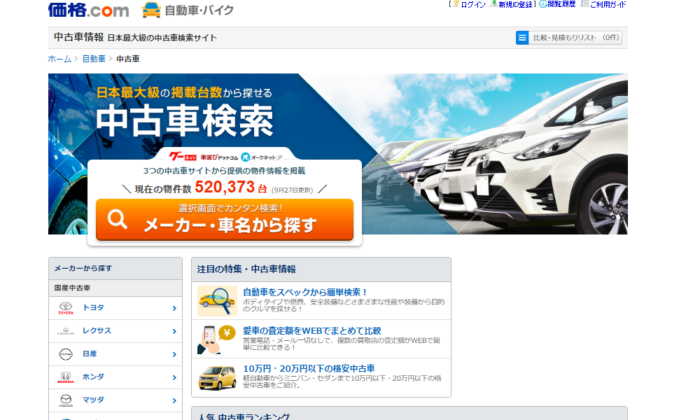Image resolution: width=700 pixels, height=420 pixels.
Task: Click the Lexus logo icon
Action: [x=66, y=331]
